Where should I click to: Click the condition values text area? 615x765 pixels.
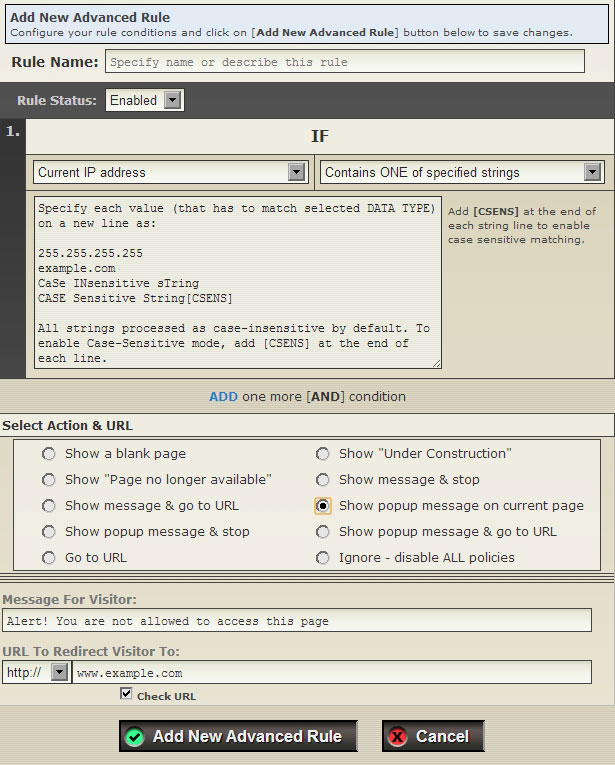[237, 282]
